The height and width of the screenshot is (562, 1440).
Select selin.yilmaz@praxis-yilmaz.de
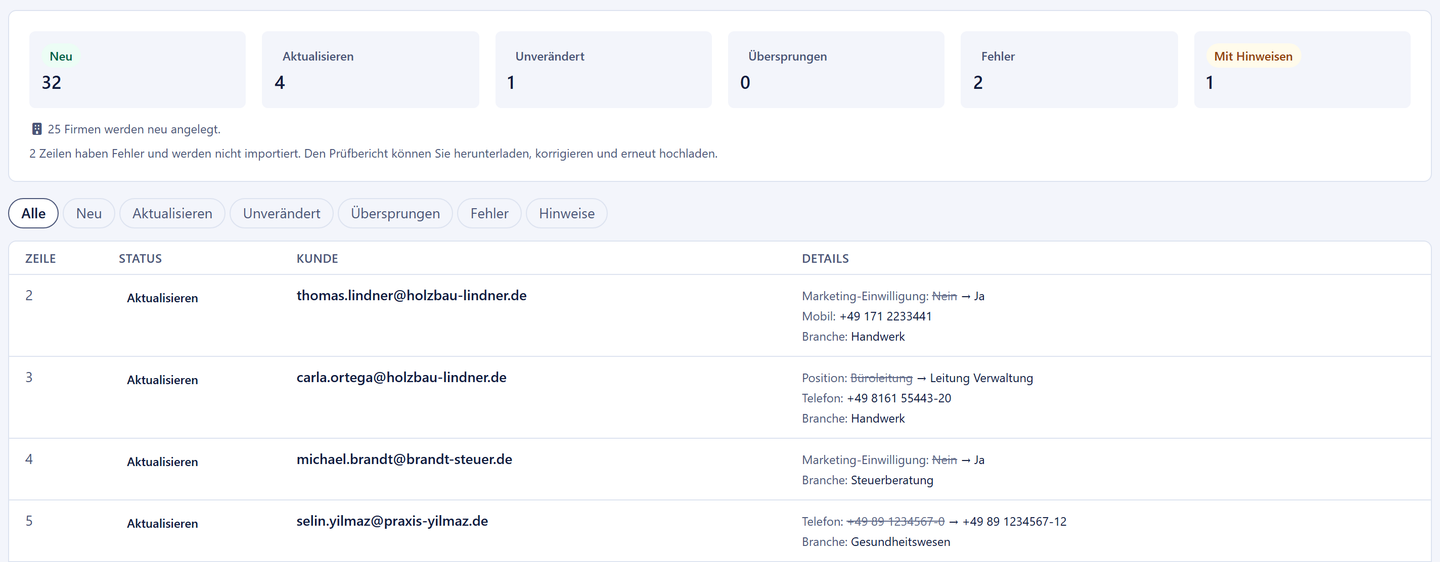coord(392,521)
